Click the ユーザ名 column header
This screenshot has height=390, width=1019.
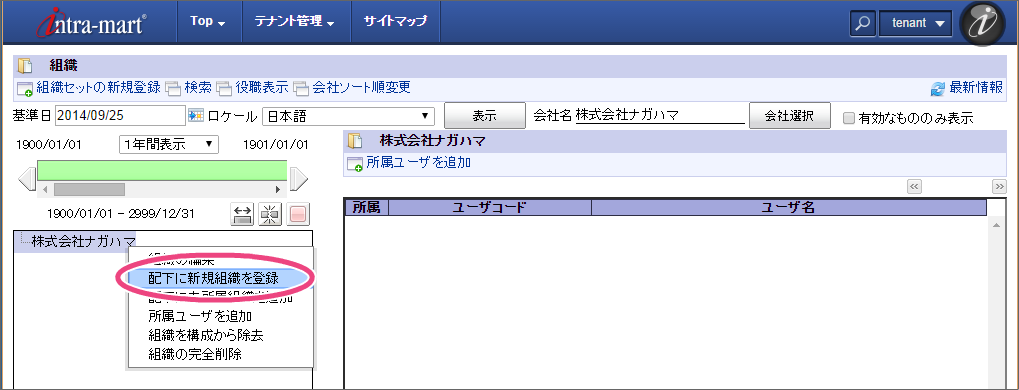(788, 207)
